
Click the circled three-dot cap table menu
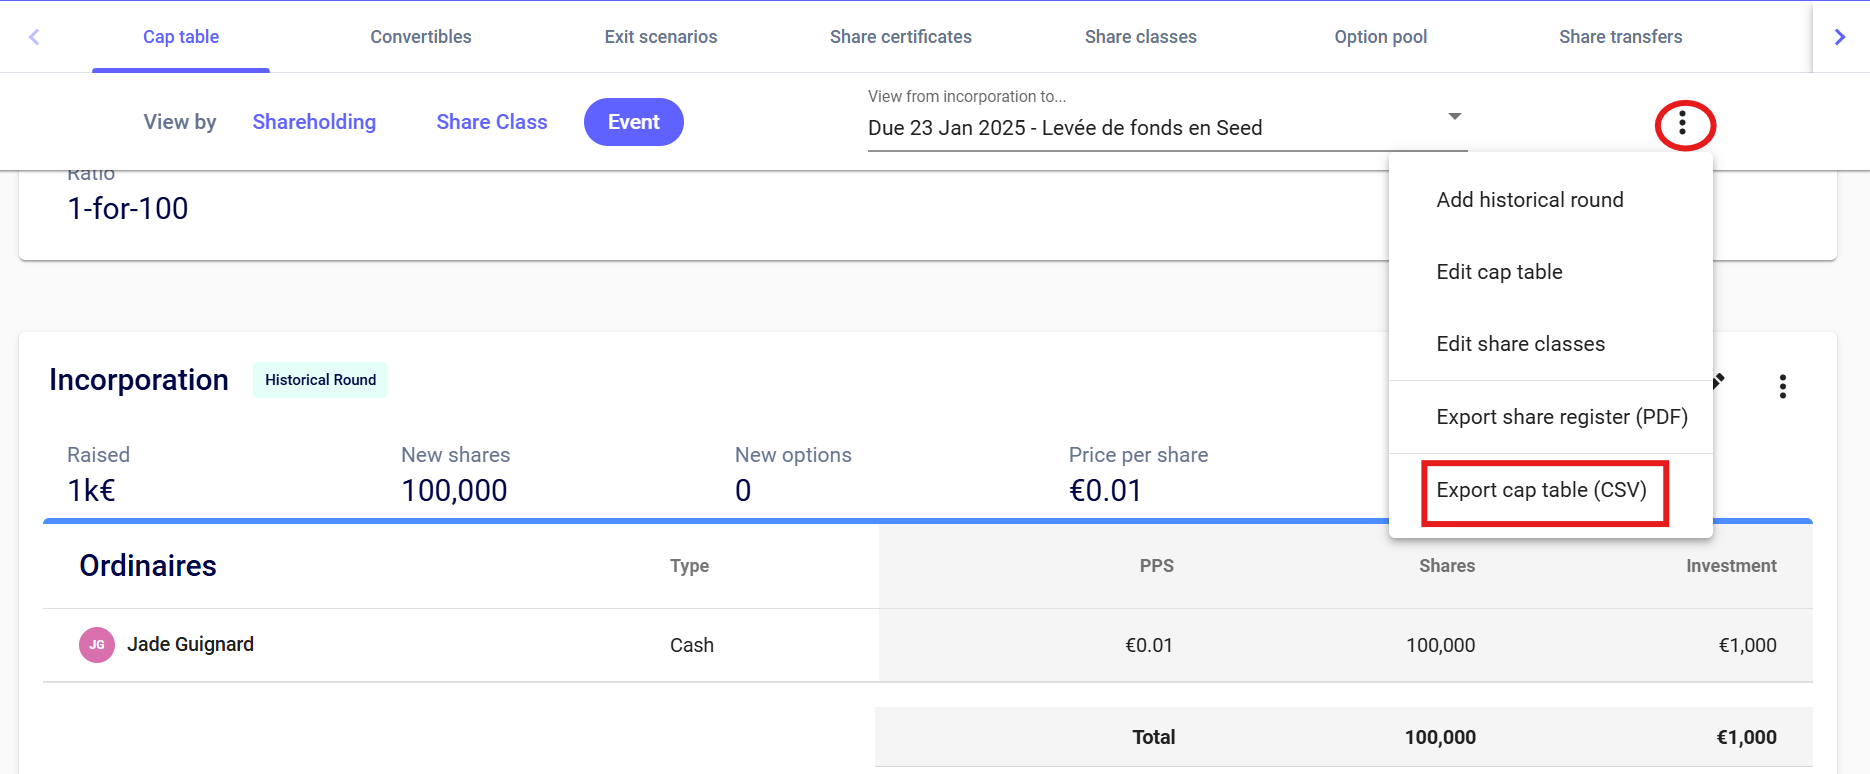(1683, 123)
